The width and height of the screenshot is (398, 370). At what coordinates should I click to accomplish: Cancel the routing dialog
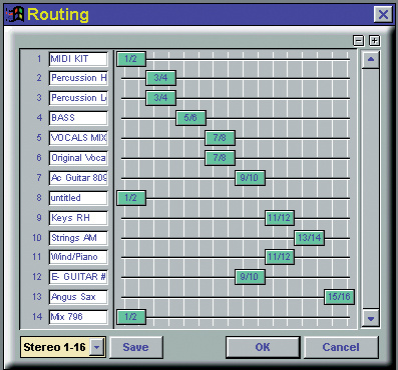click(341, 347)
